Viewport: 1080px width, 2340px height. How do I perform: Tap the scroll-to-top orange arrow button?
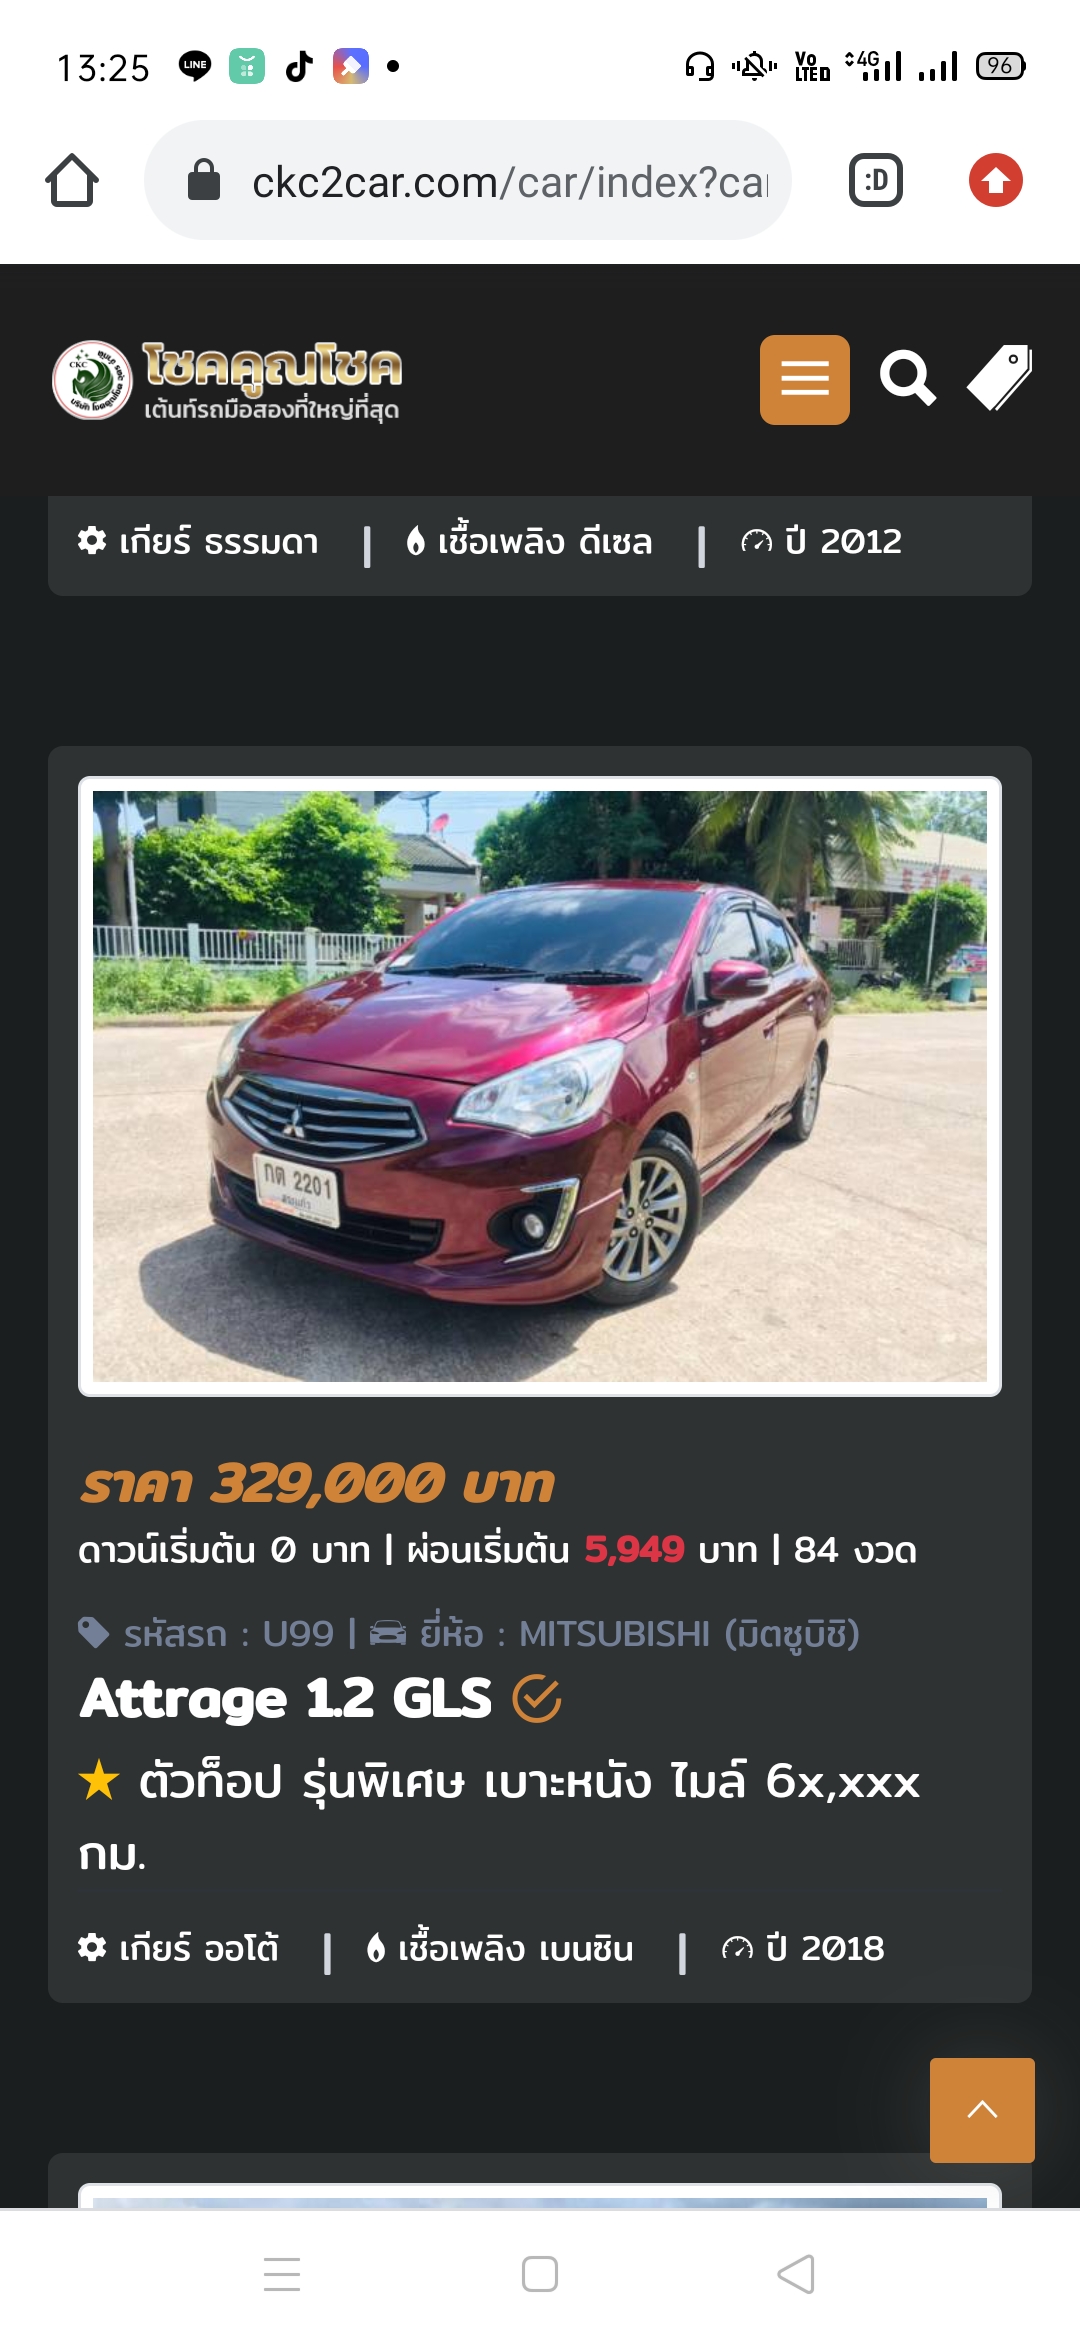[x=982, y=2110]
